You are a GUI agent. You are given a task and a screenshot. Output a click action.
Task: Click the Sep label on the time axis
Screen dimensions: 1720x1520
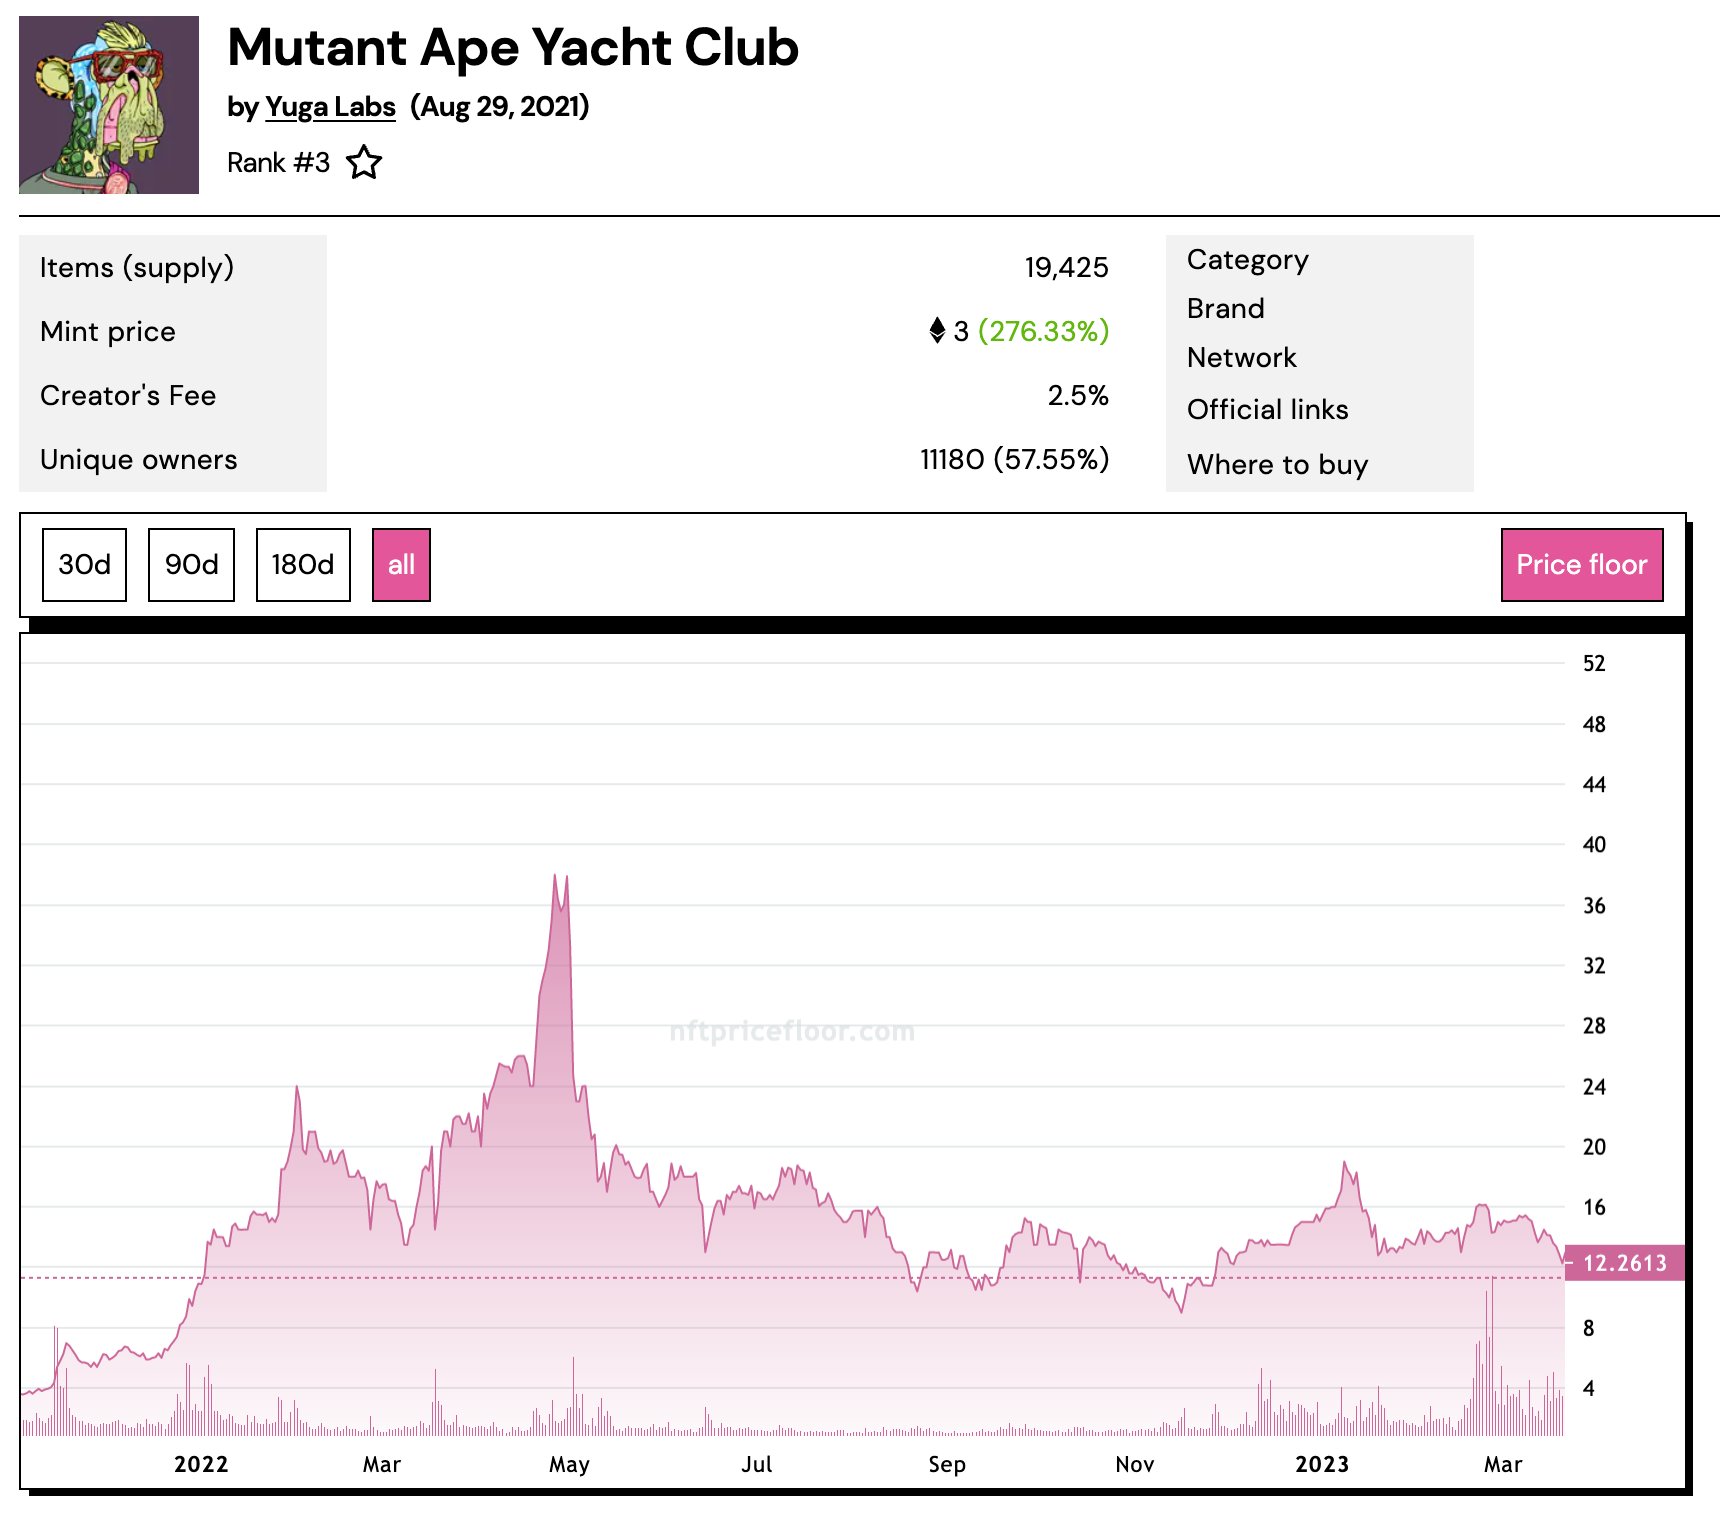click(947, 1465)
